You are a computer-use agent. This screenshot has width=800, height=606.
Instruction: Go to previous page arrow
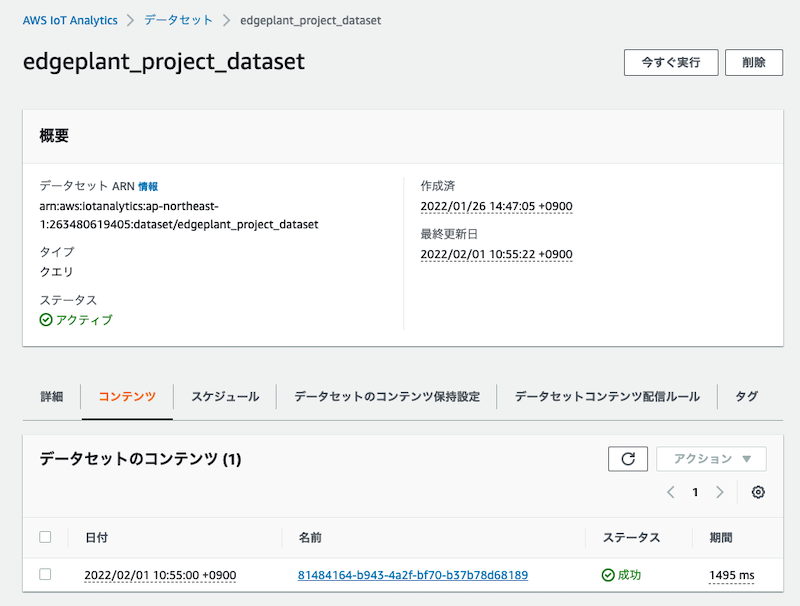[x=671, y=492]
